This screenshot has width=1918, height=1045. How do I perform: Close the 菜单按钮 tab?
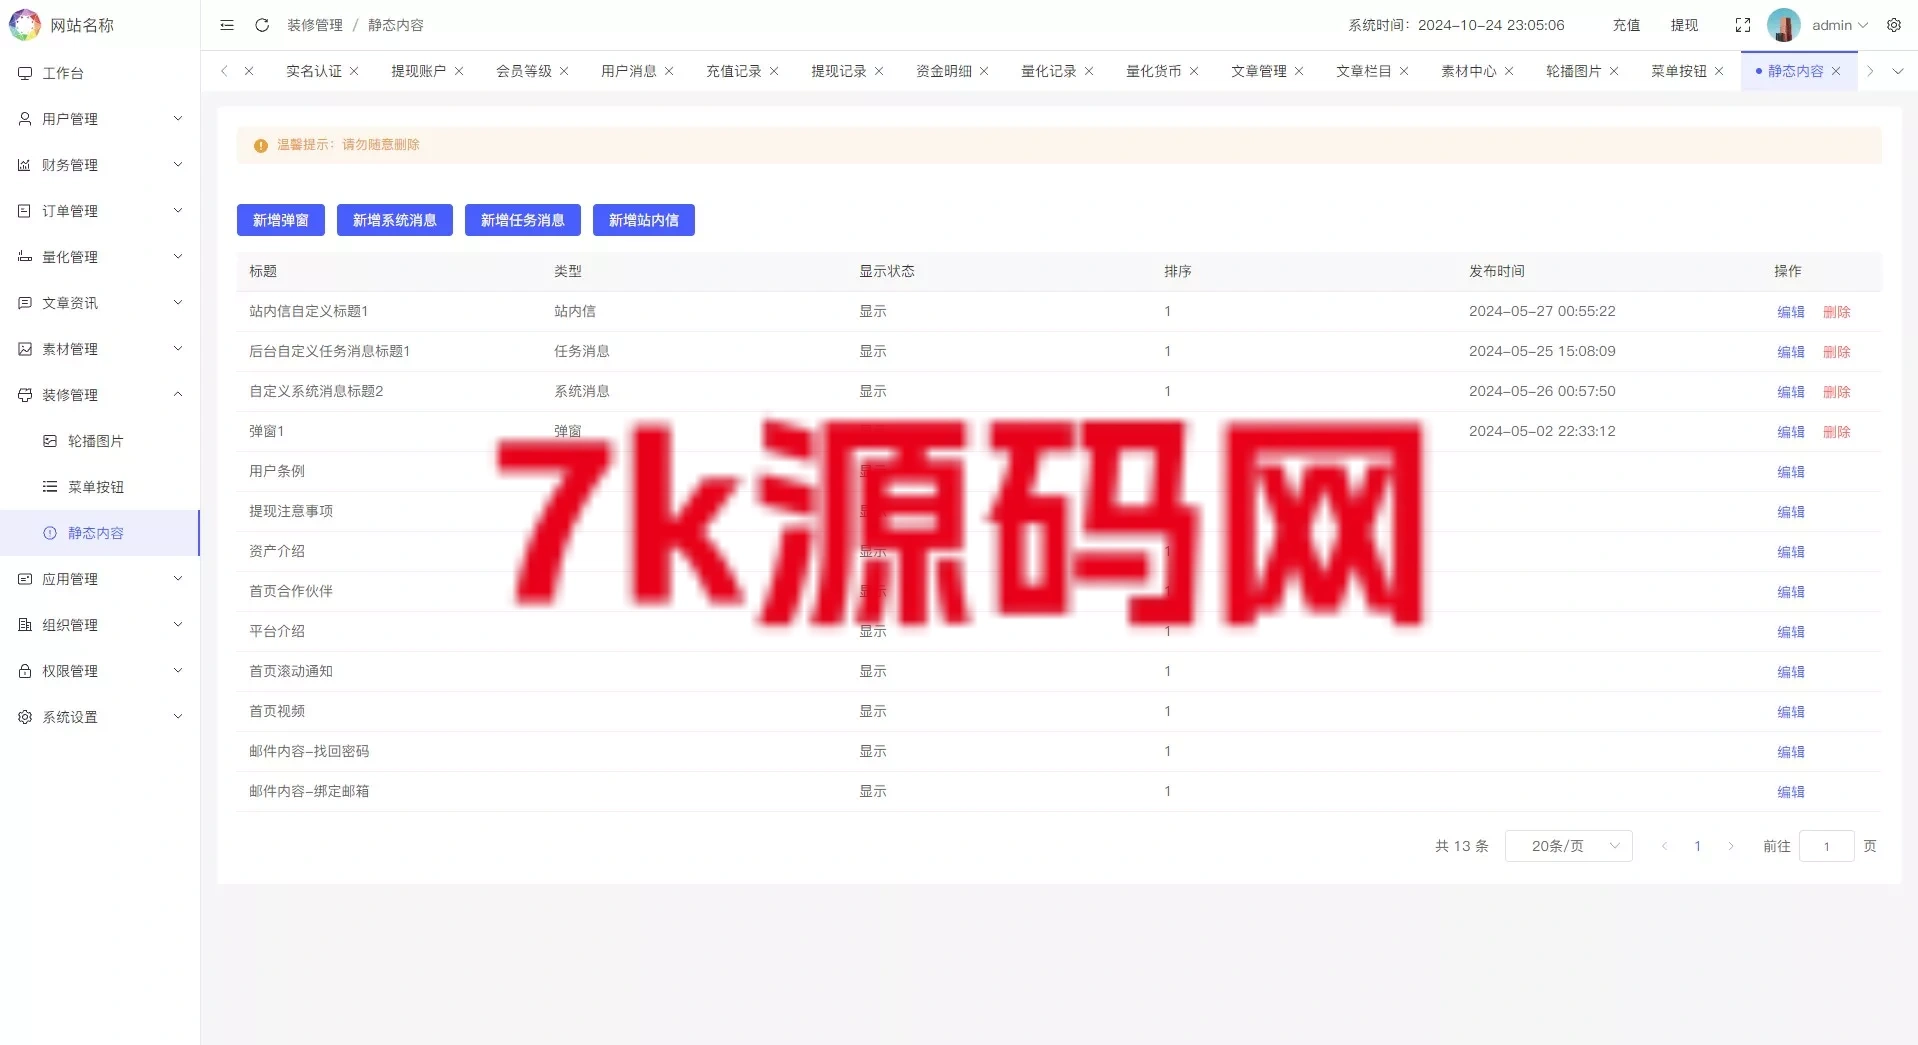coord(1719,71)
